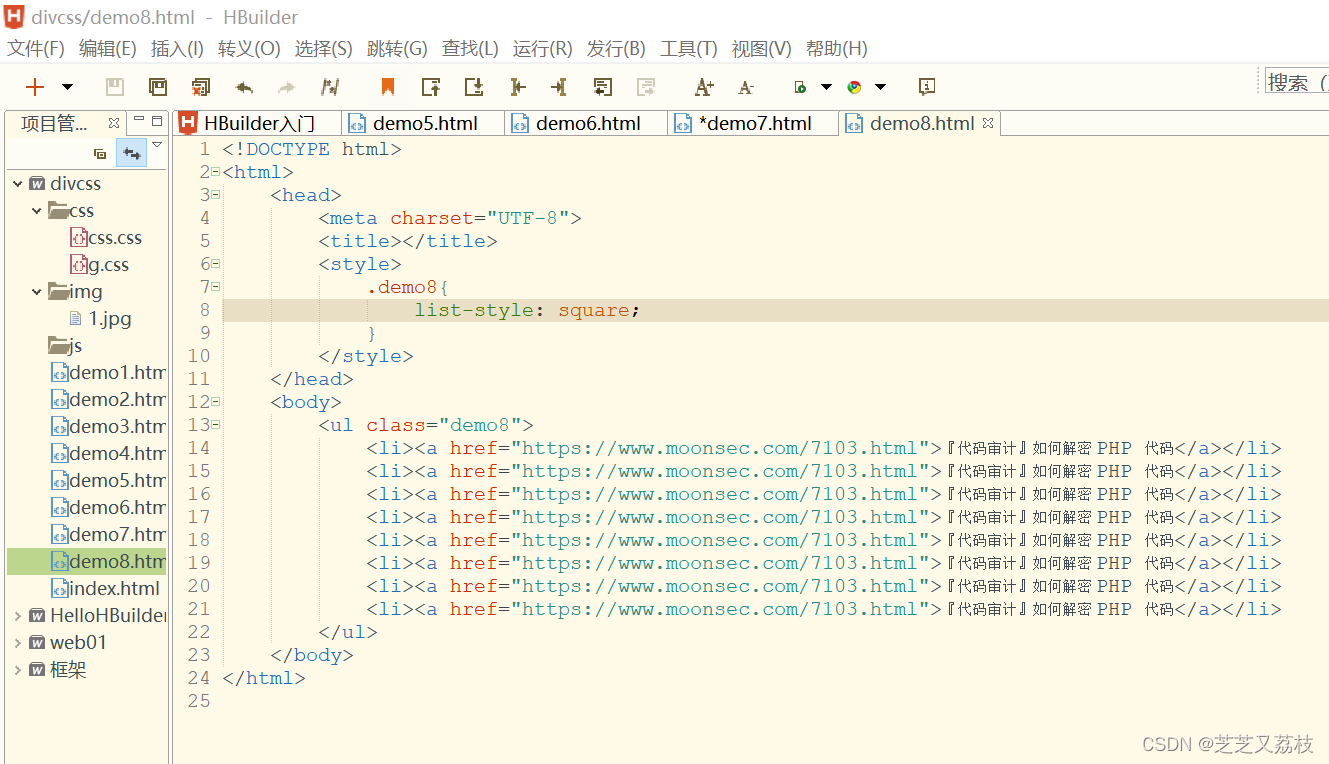Click the go back navigation icon
This screenshot has width=1329, height=764.
point(602,87)
